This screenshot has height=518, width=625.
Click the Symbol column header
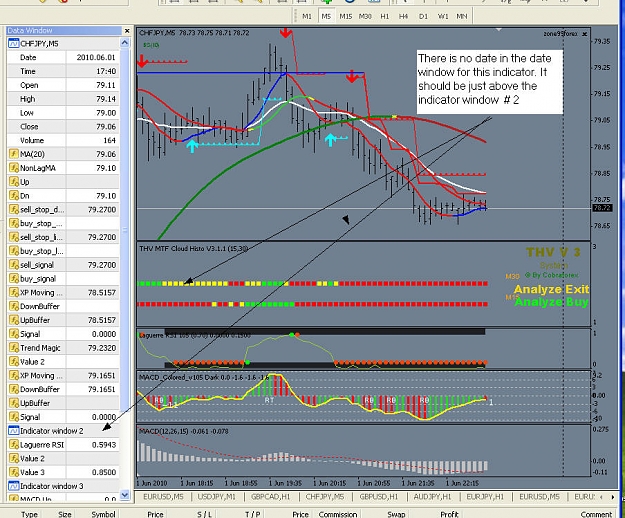(x=103, y=514)
